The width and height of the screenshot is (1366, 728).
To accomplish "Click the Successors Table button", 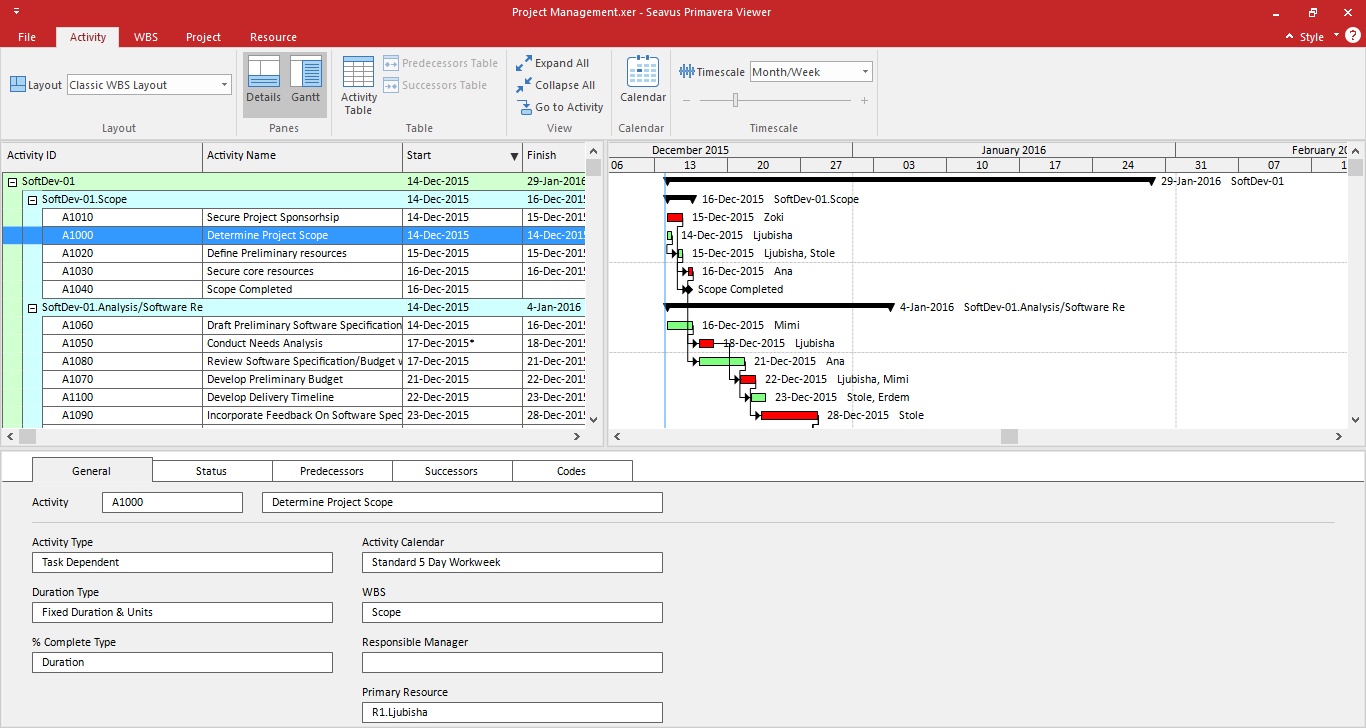I will tap(435, 85).
